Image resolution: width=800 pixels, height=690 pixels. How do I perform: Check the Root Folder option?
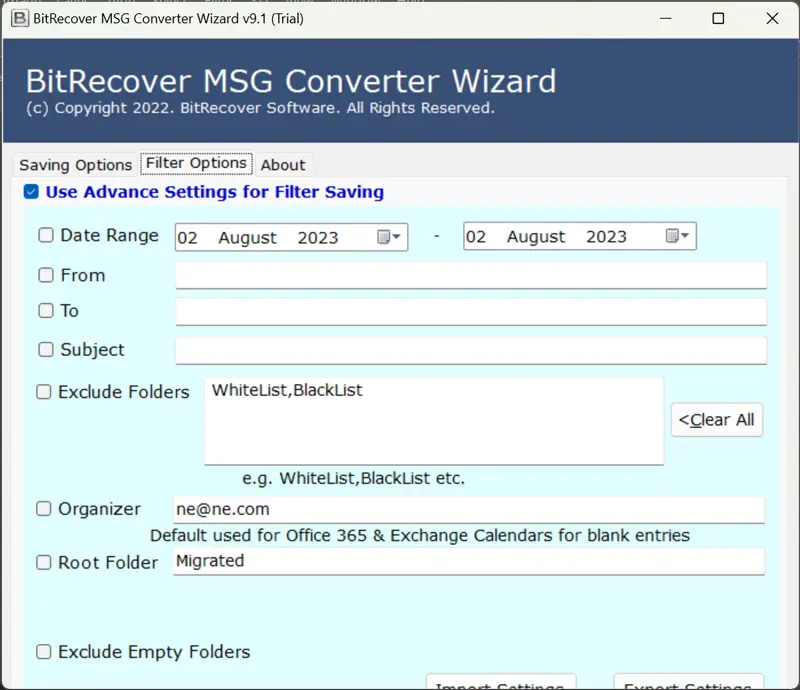pyautogui.click(x=44, y=563)
